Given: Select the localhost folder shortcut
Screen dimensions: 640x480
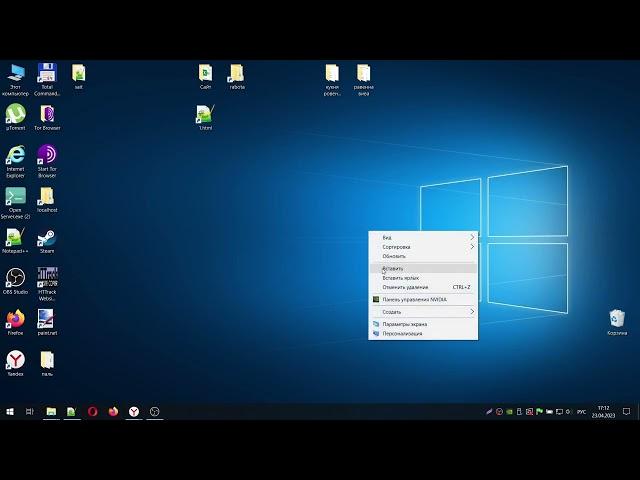Looking at the screenshot, I should pyautogui.click(x=47, y=200).
